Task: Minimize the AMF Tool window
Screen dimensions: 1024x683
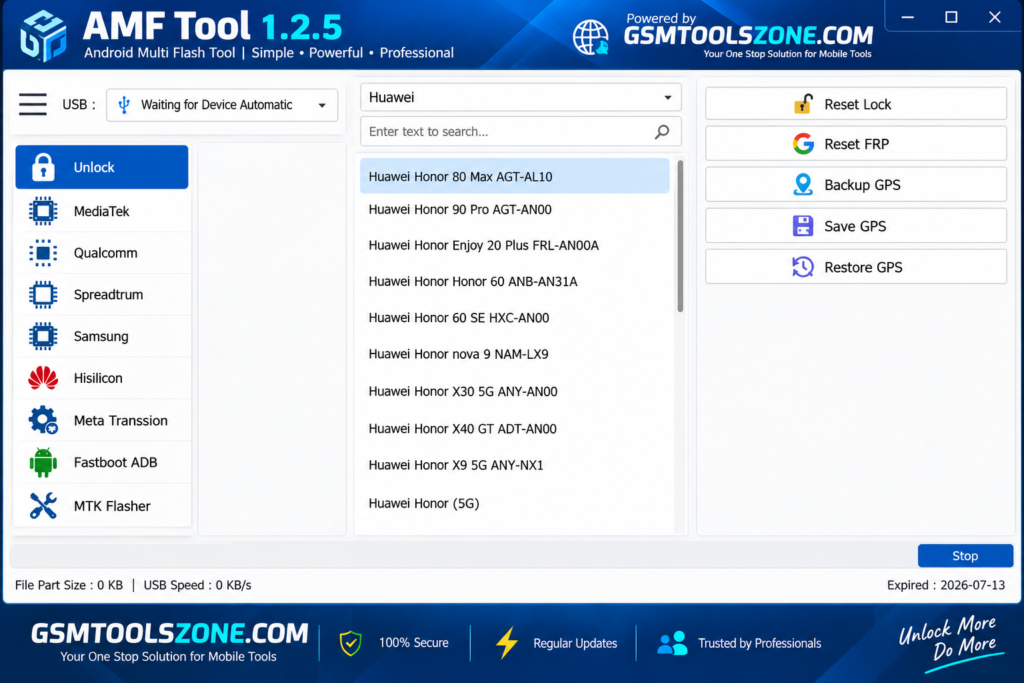Action: point(908,17)
